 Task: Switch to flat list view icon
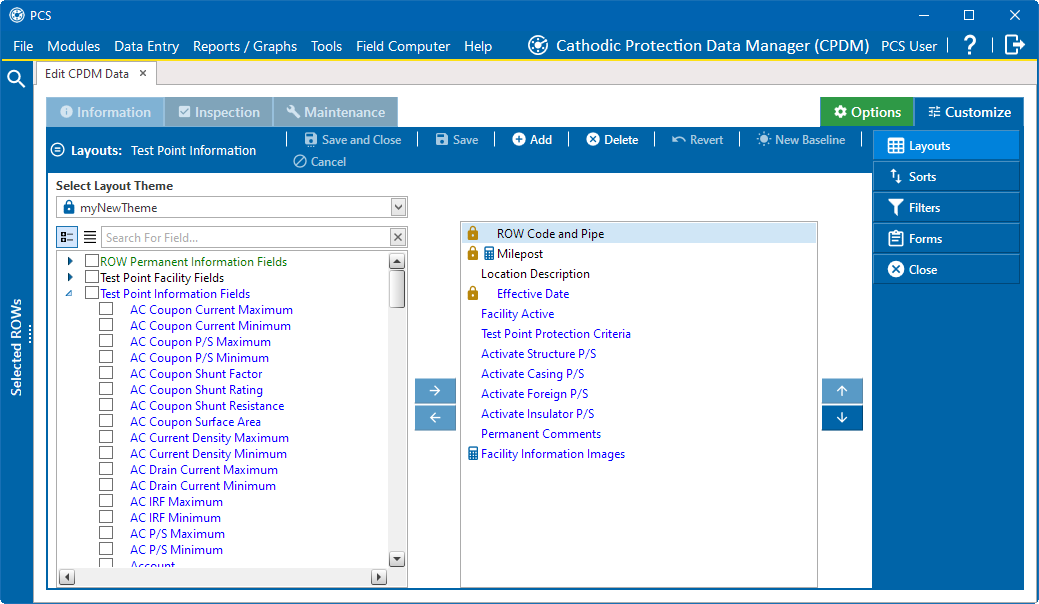[x=90, y=237]
